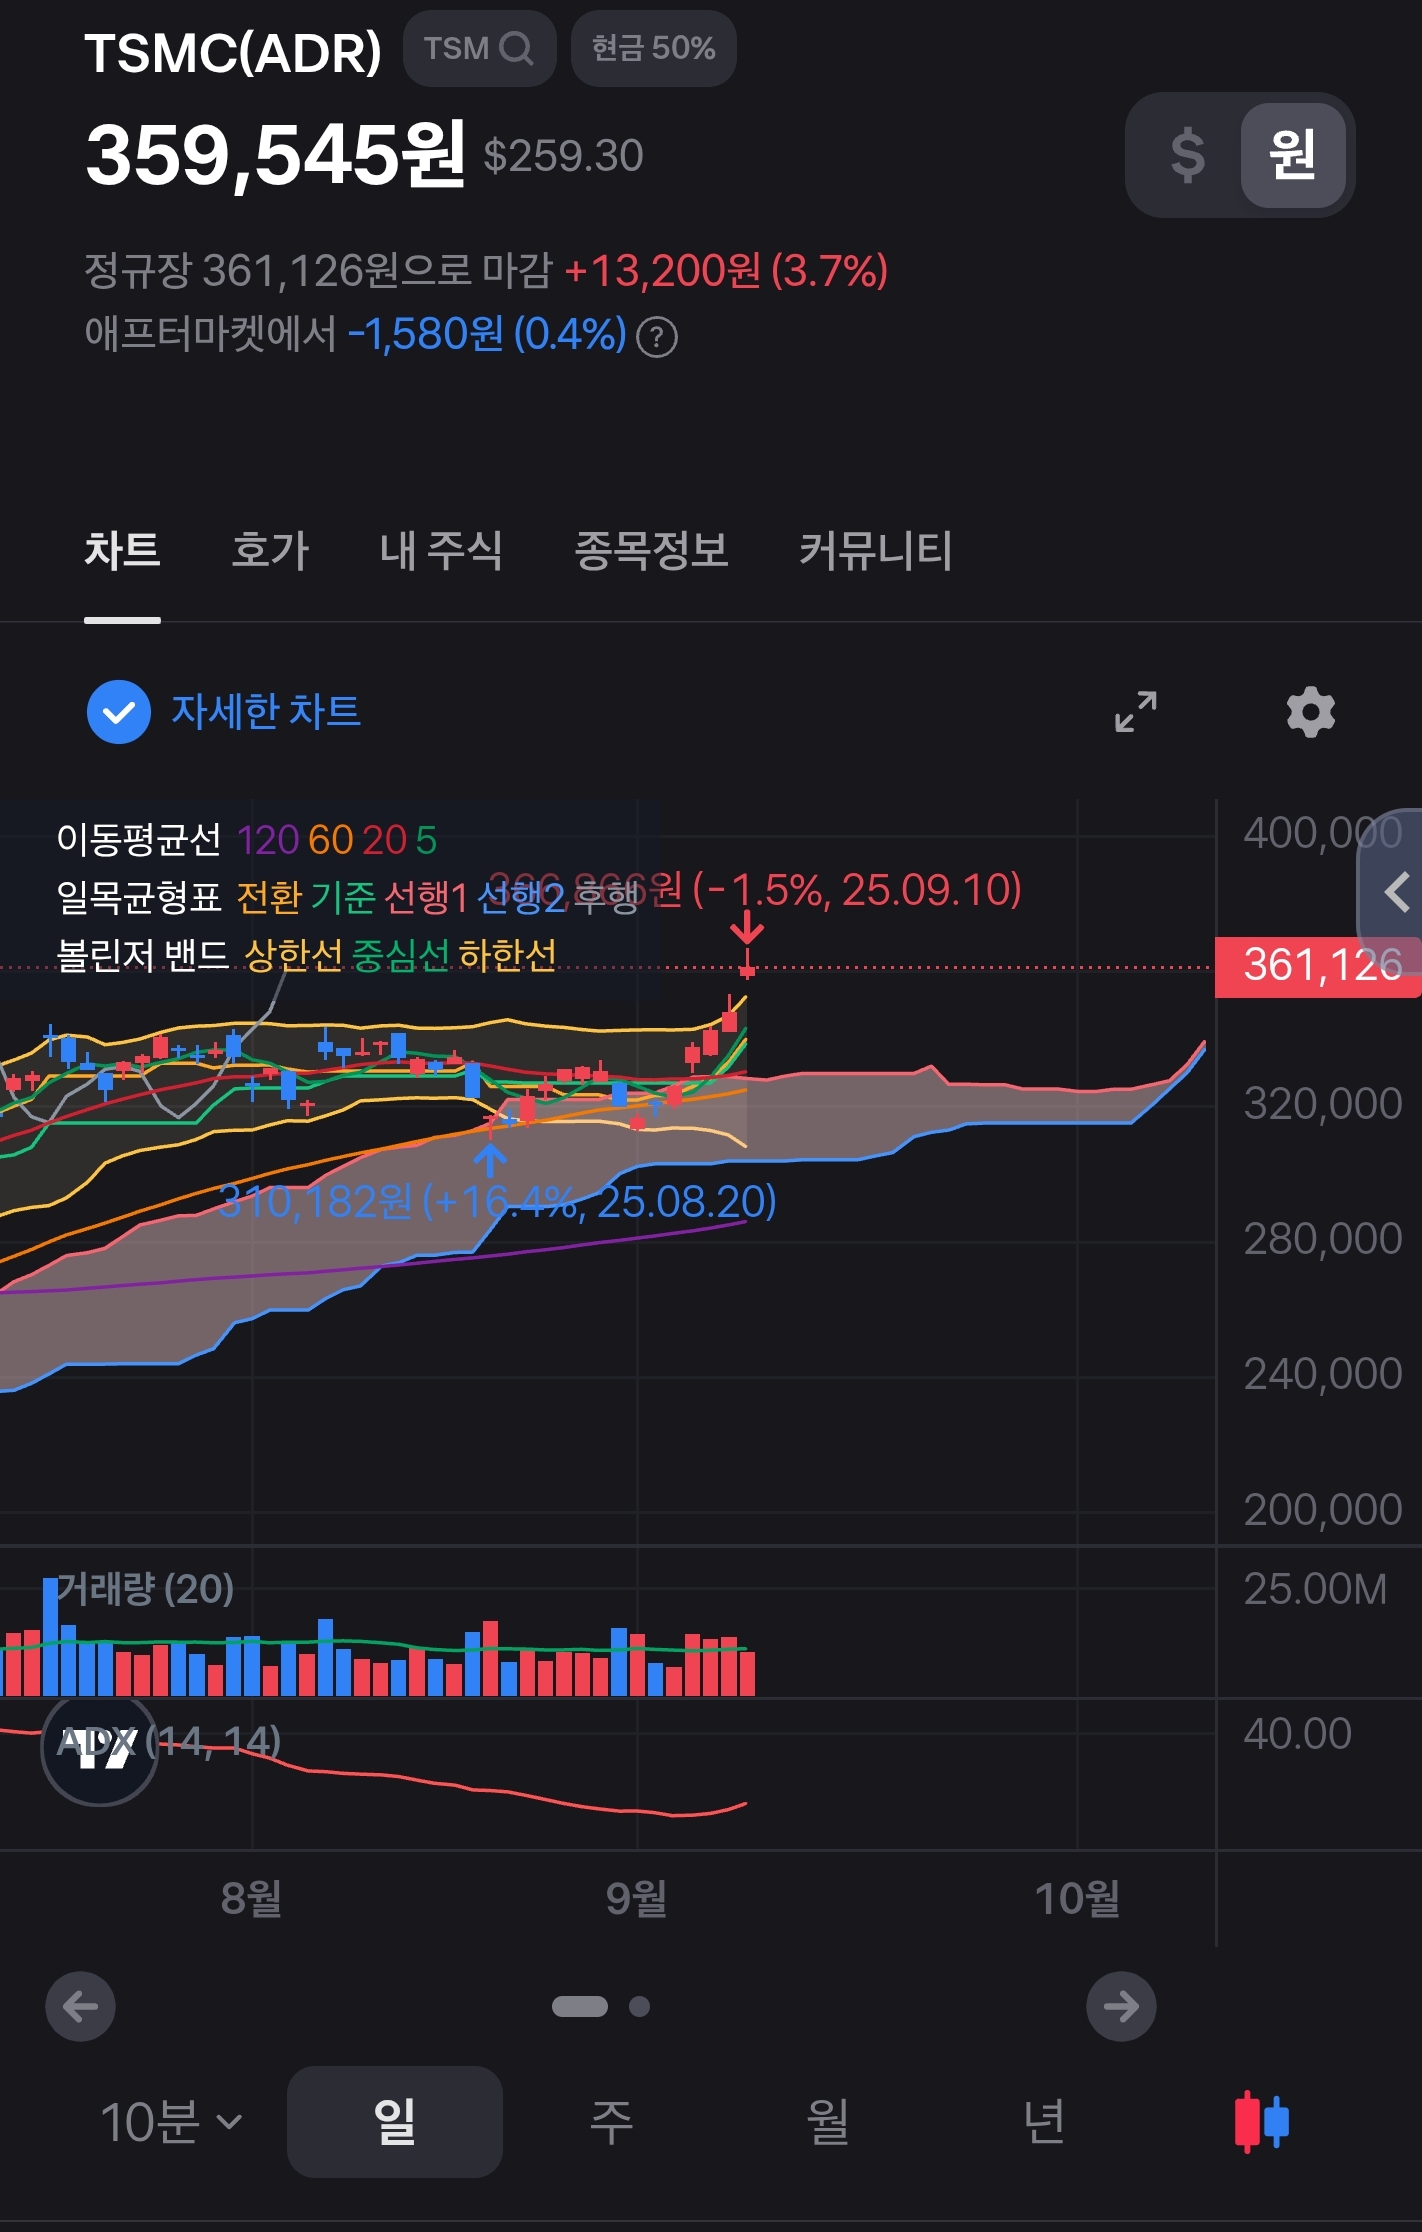Image resolution: width=1422 pixels, height=2232 pixels.
Task: Tap the TSMC(ADR) stock title
Action: click(233, 53)
